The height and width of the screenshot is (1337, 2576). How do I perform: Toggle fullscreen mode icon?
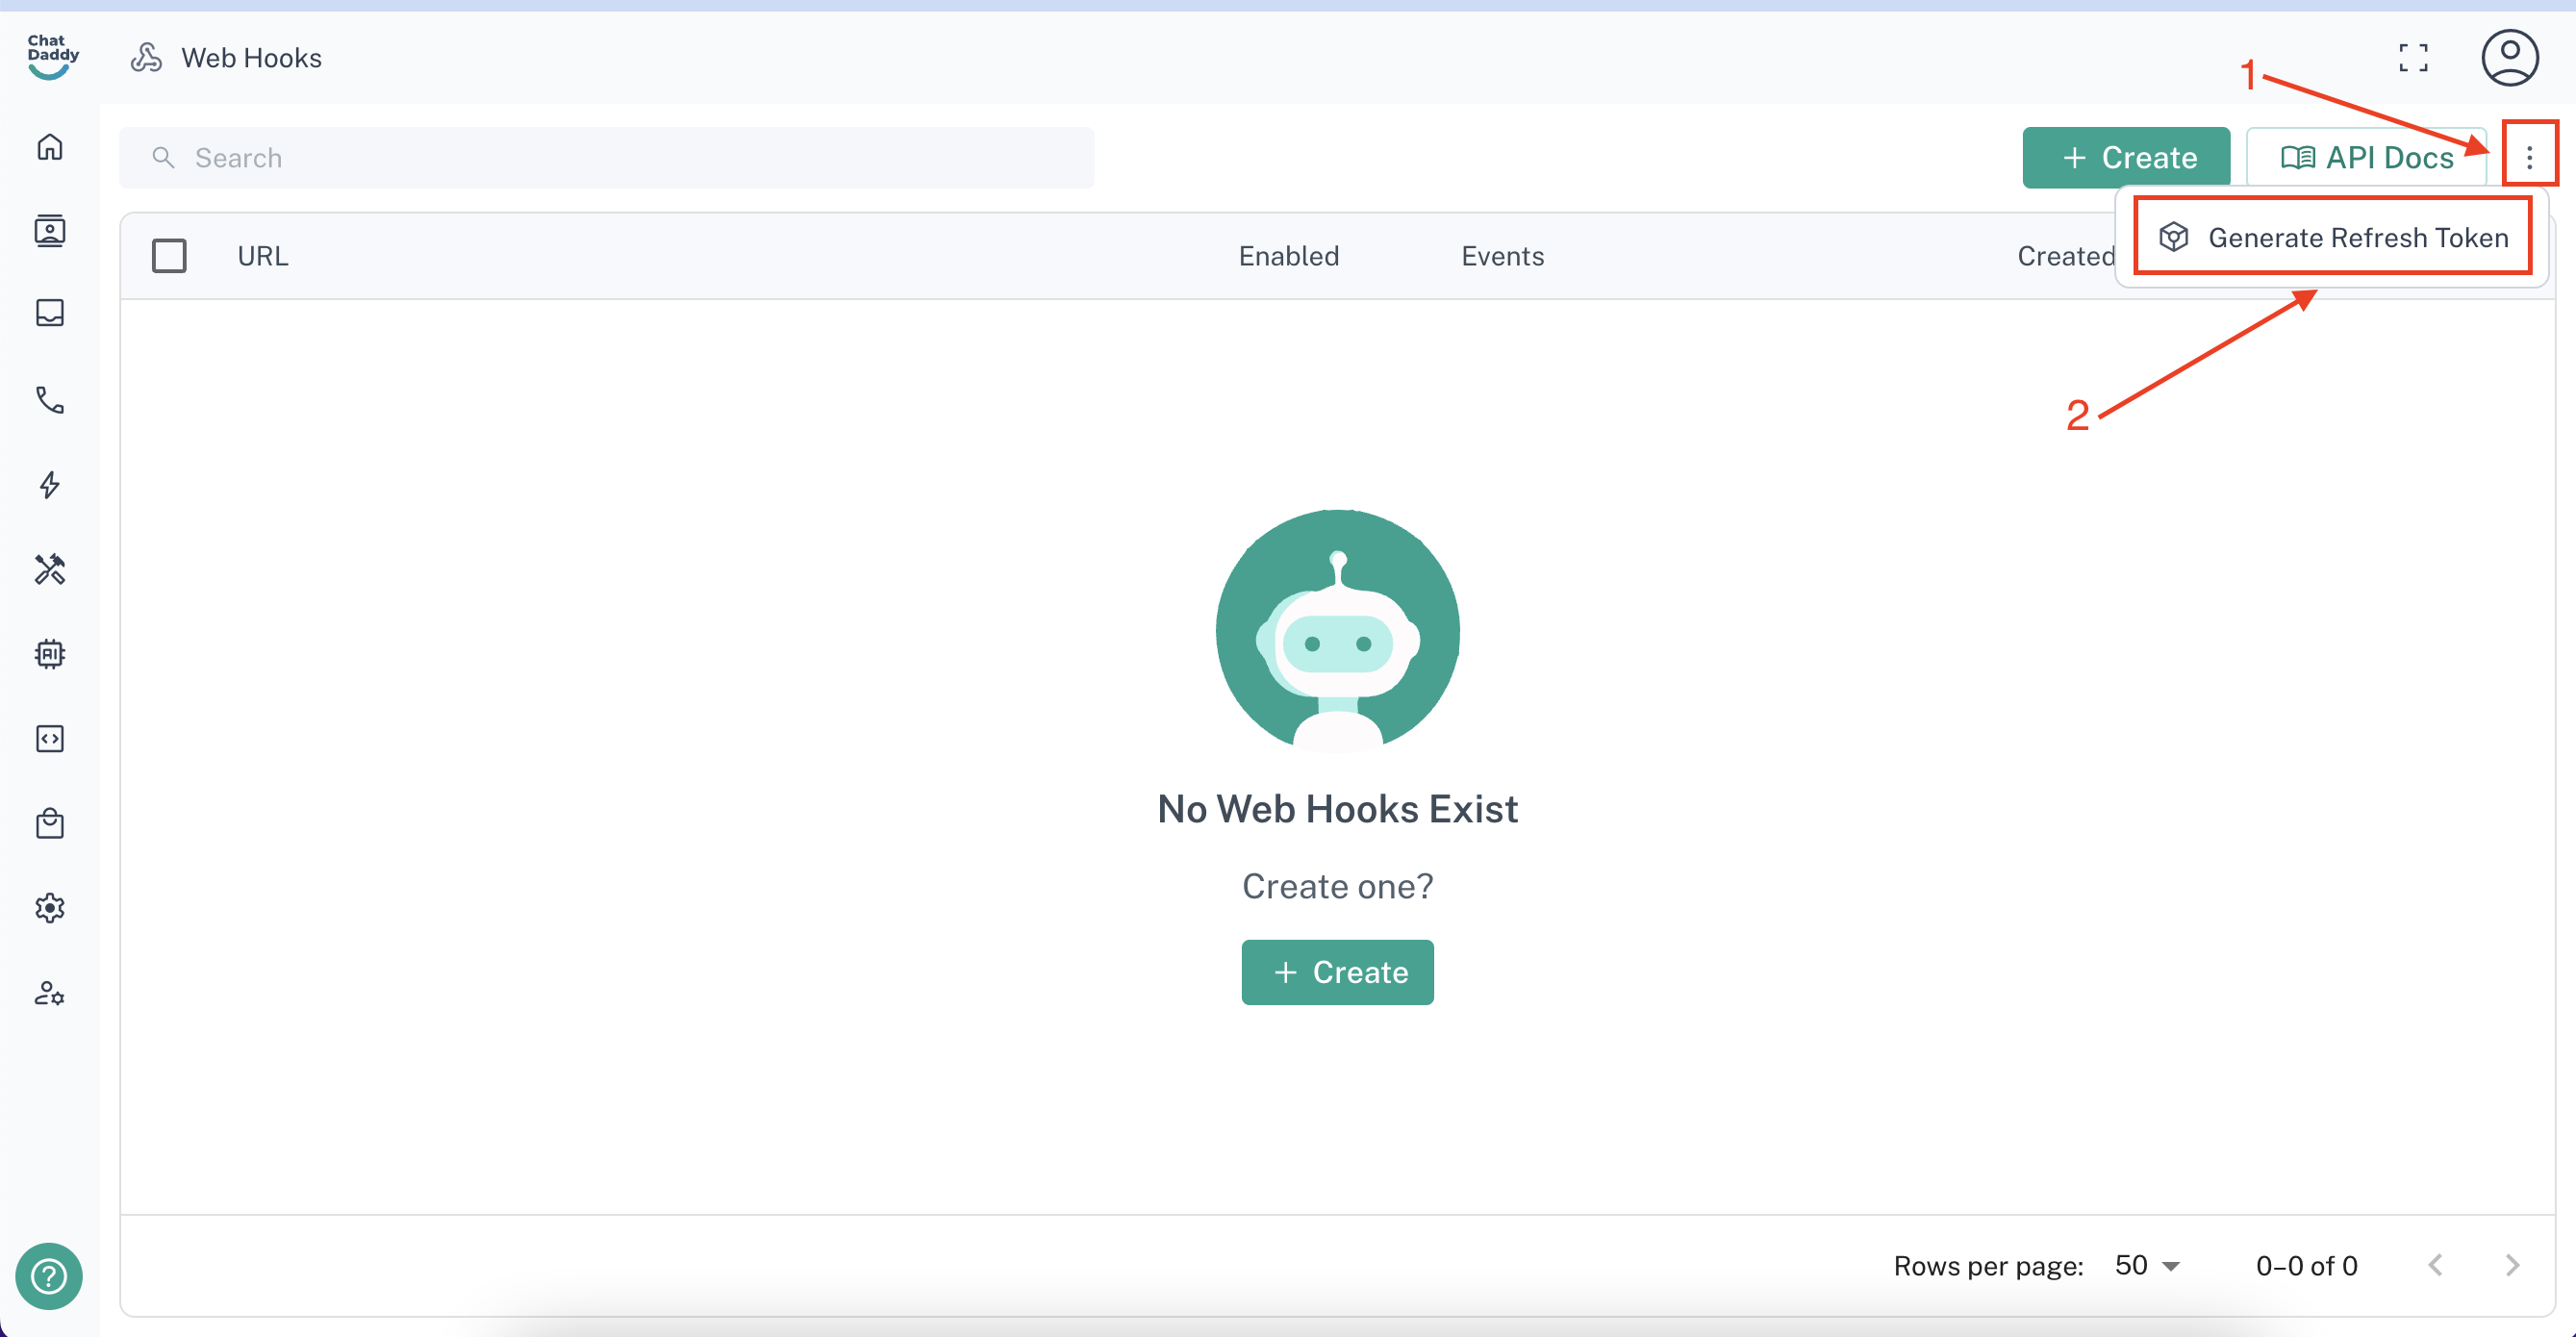tap(2413, 58)
